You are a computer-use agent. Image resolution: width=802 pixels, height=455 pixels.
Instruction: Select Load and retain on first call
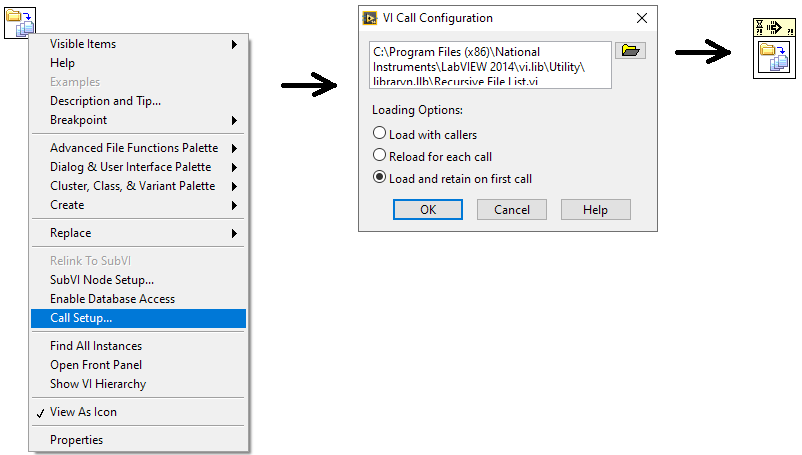coord(380,178)
